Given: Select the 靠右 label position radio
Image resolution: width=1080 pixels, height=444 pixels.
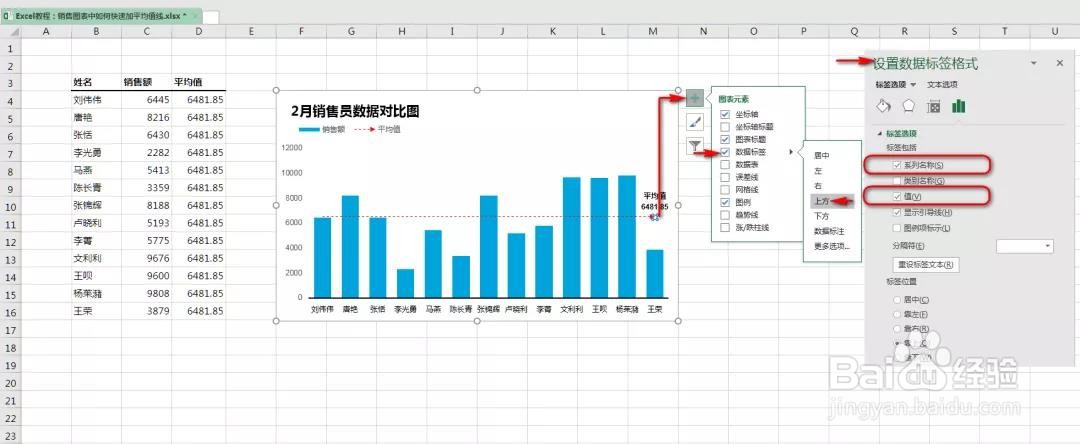Looking at the screenshot, I should 896,329.
